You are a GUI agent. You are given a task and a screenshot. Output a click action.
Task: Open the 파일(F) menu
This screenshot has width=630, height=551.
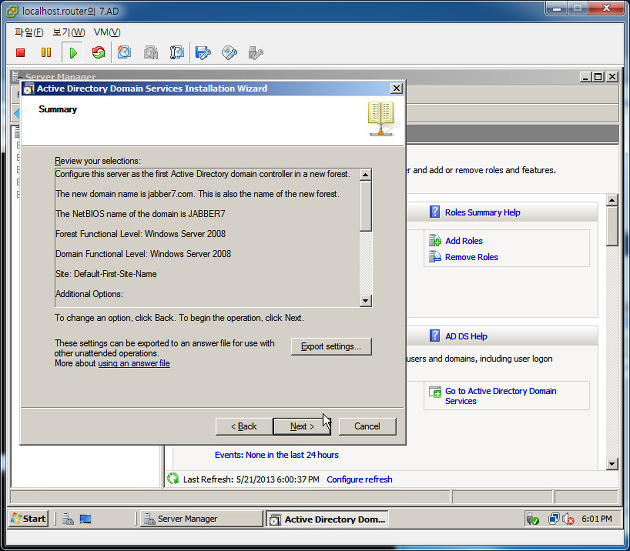[x=29, y=32]
